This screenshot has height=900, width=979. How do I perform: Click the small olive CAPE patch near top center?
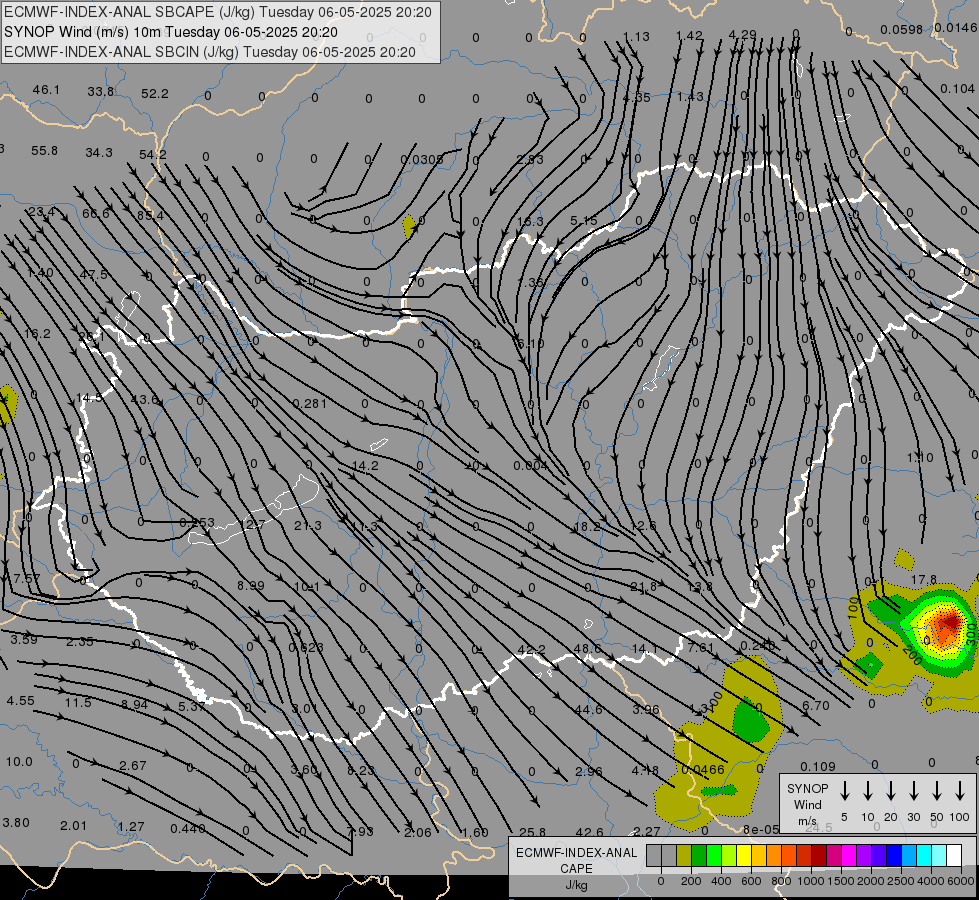click(x=409, y=227)
